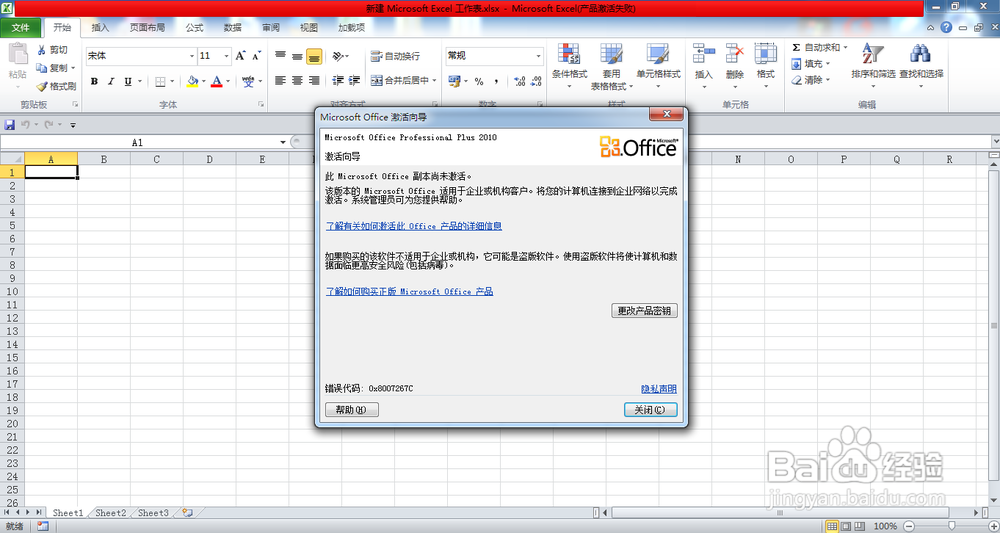Image resolution: width=1000 pixels, height=533 pixels.
Task: Click the Insert cells (插入) icon
Action: [704, 54]
